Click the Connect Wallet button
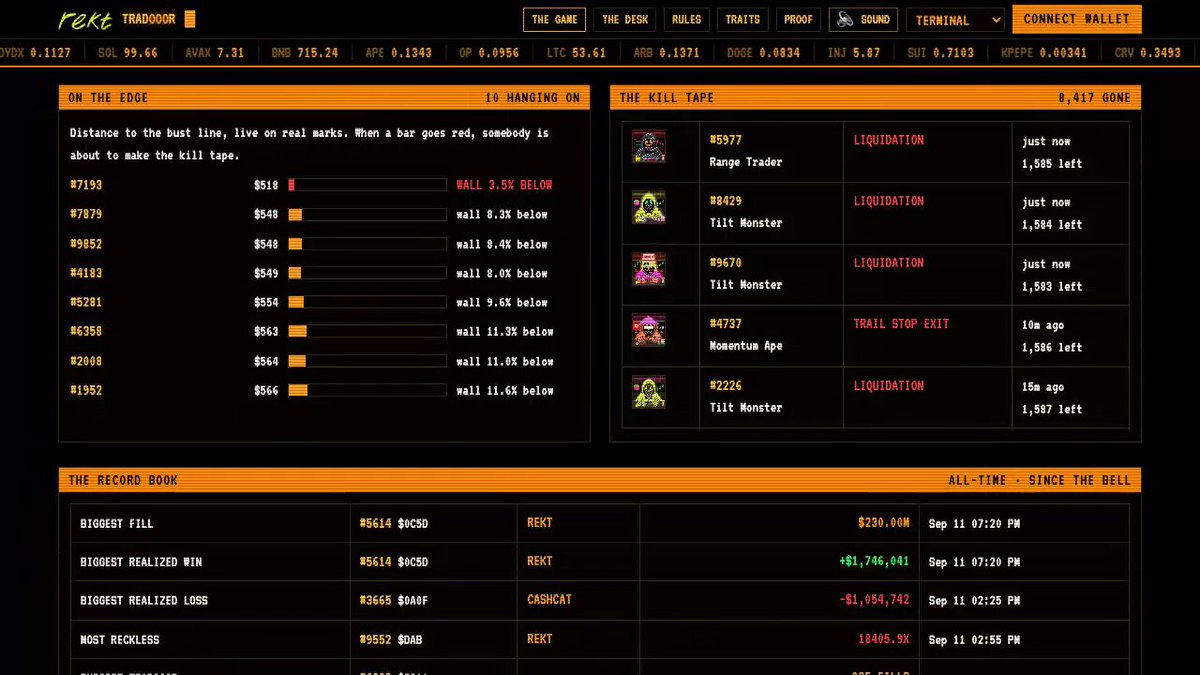Screen dimensions: 1200x675 click(1076, 19)
